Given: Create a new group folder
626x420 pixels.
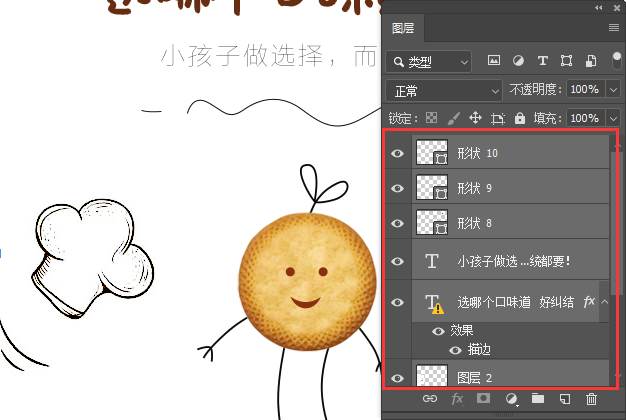Looking at the screenshot, I should click(x=538, y=398).
